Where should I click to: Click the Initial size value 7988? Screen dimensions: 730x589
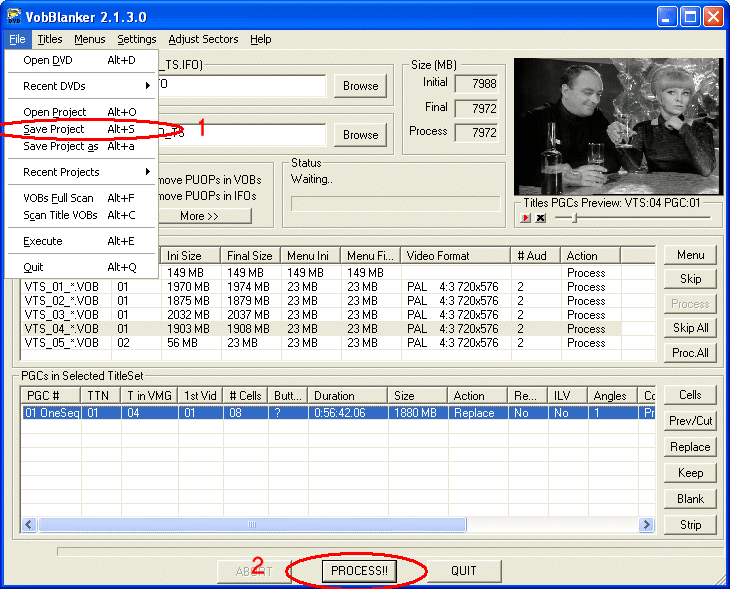(x=476, y=84)
